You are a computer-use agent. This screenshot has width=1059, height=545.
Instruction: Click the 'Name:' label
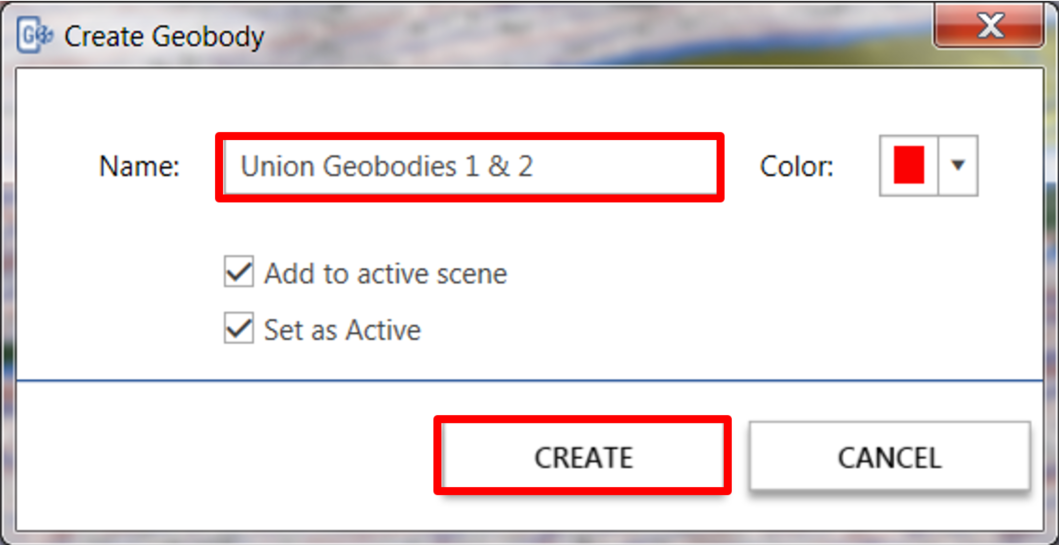139,167
